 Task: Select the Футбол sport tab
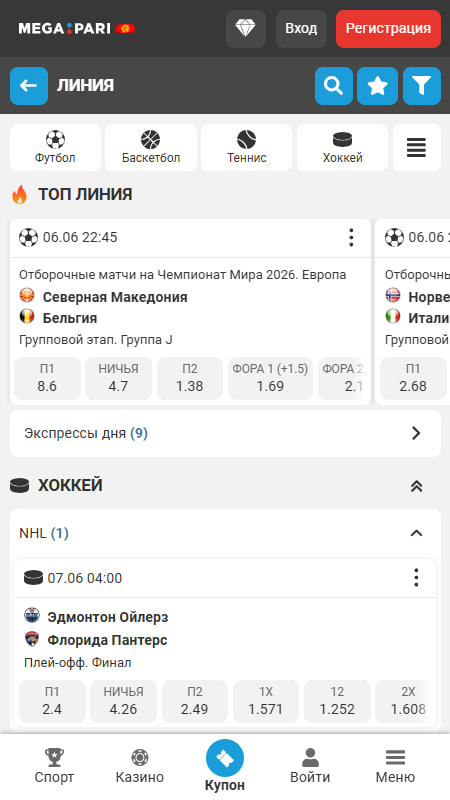[55, 147]
